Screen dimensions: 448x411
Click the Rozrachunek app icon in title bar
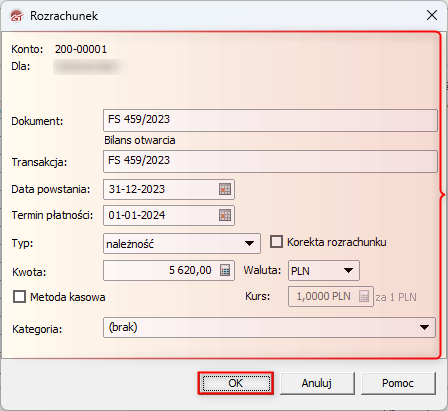[x=17, y=16]
